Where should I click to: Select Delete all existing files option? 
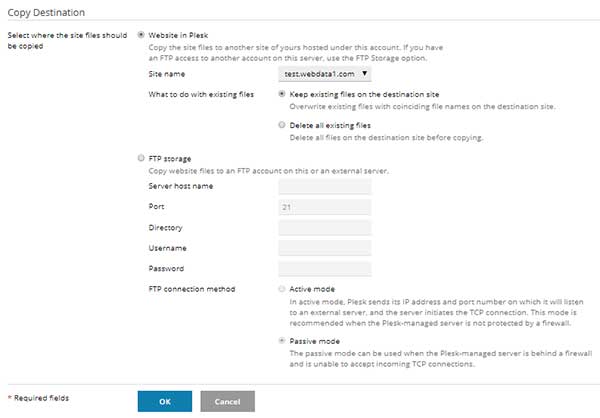(x=282, y=125)
